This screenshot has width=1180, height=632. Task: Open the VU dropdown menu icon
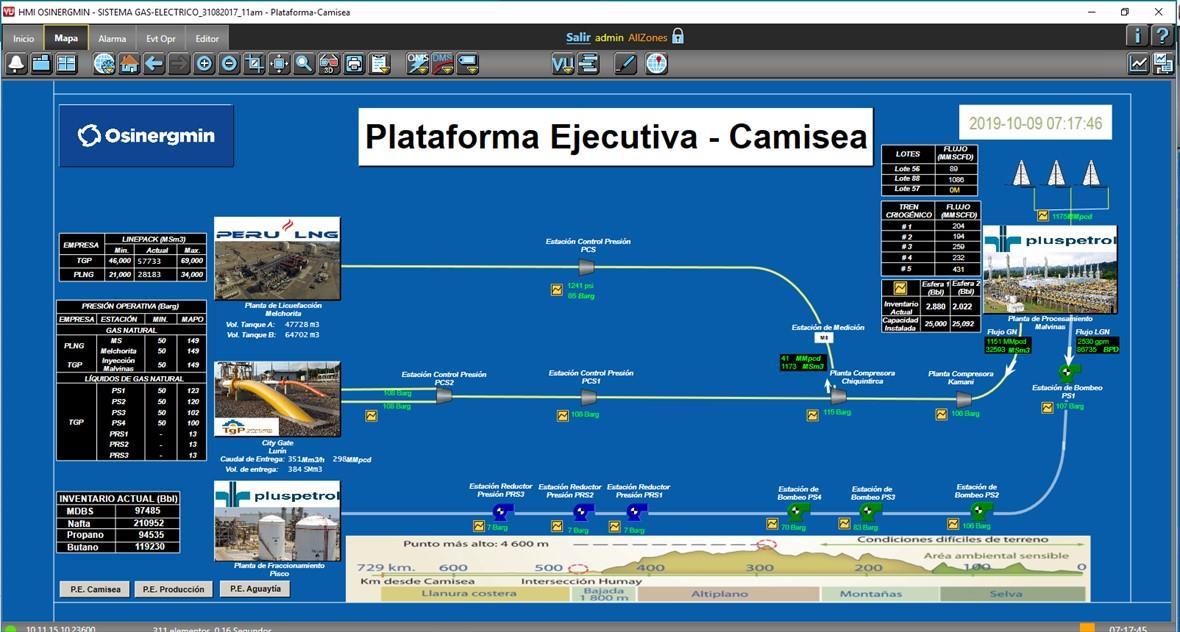(x=562, y=64)
